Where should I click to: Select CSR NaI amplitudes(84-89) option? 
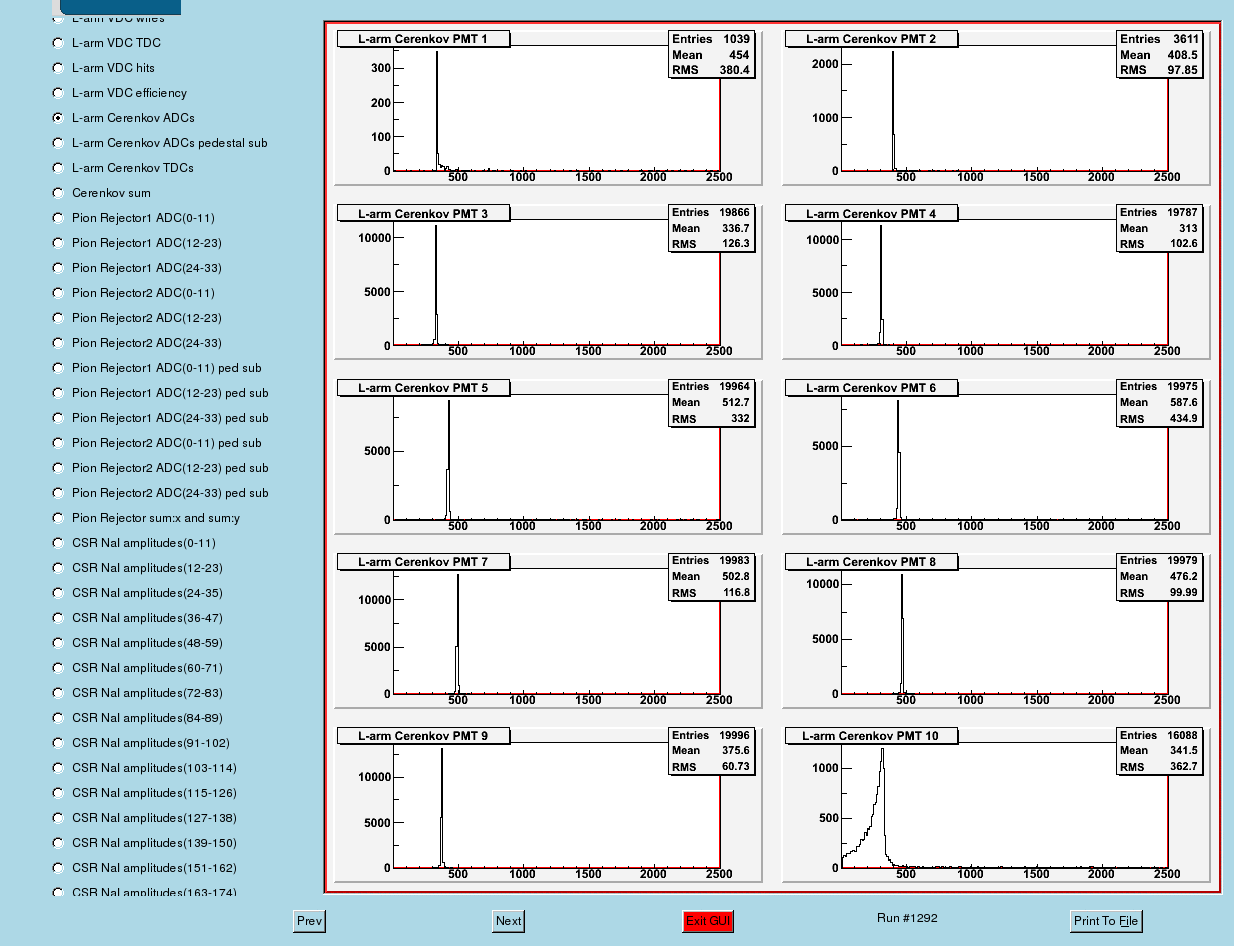tap(58, 718)
